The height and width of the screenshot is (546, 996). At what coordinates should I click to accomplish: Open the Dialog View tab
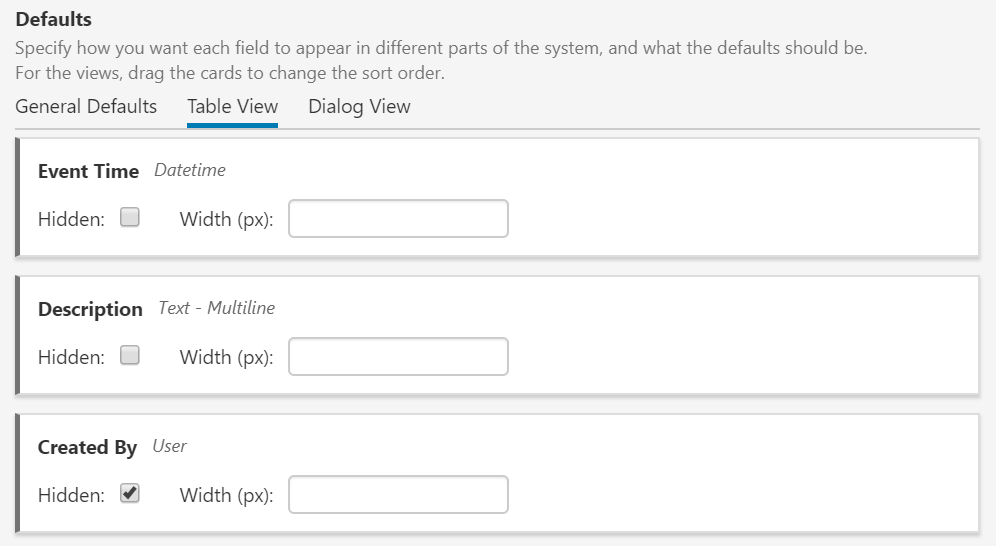[359, 106]
